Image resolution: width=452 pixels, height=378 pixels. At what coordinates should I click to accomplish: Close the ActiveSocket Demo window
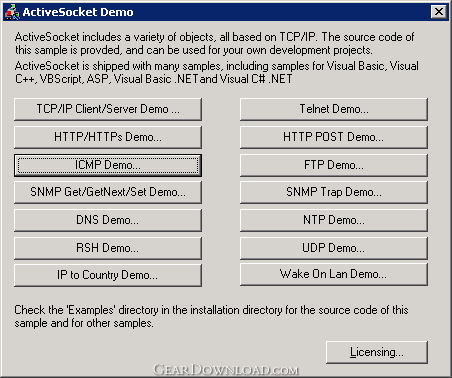(439, 12)
